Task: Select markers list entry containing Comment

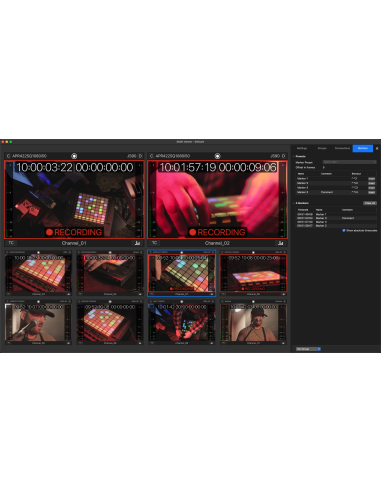Action: [336, 218]
